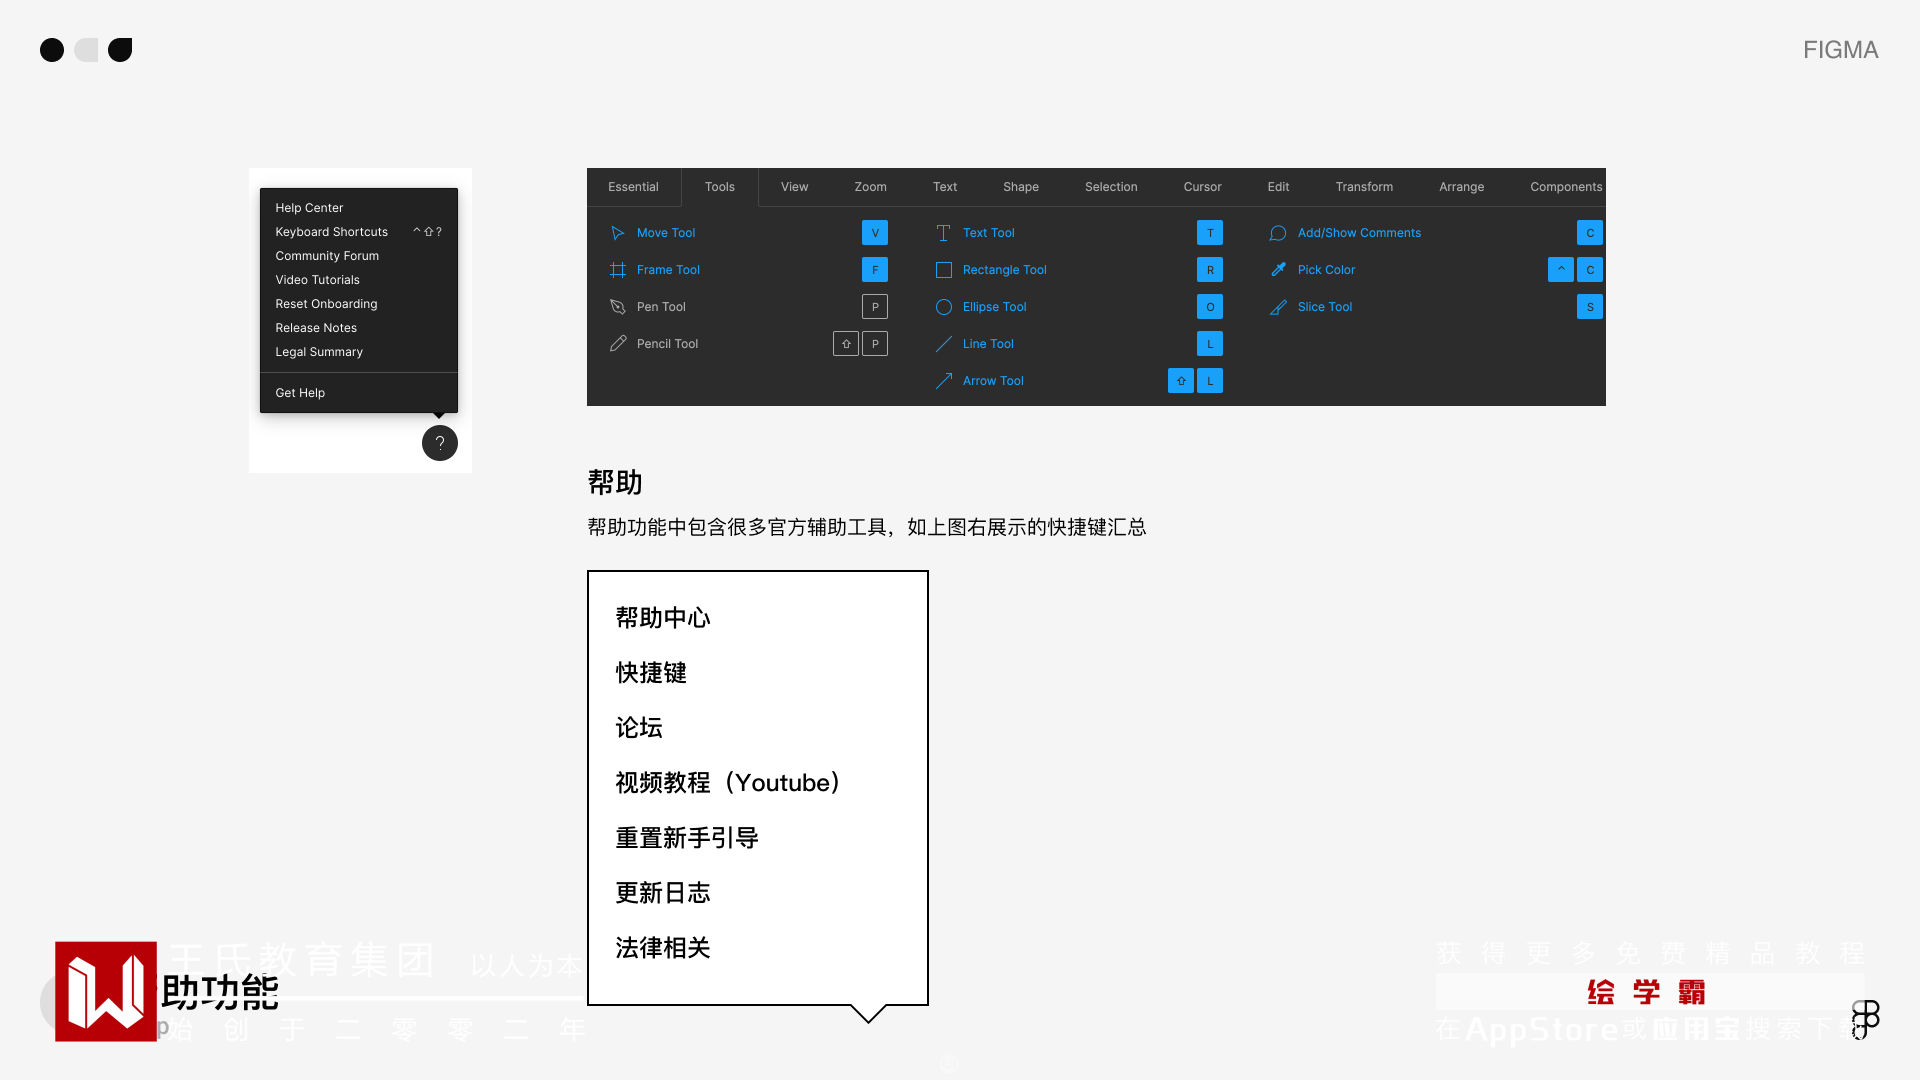Click the Move Tool arrow icon

[617, 233]
